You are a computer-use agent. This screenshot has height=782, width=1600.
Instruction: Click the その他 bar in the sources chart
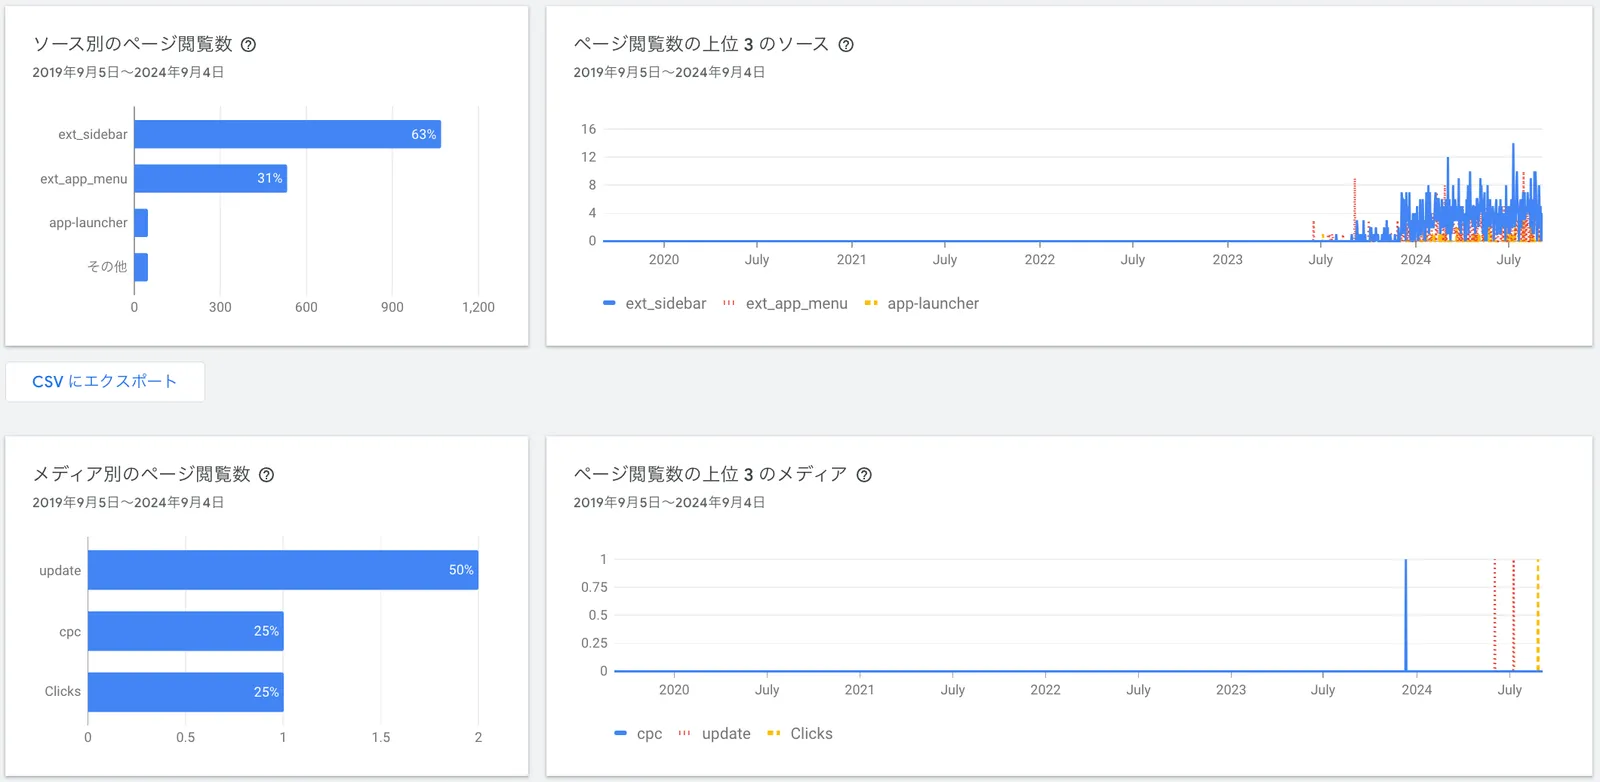point(140,266)
